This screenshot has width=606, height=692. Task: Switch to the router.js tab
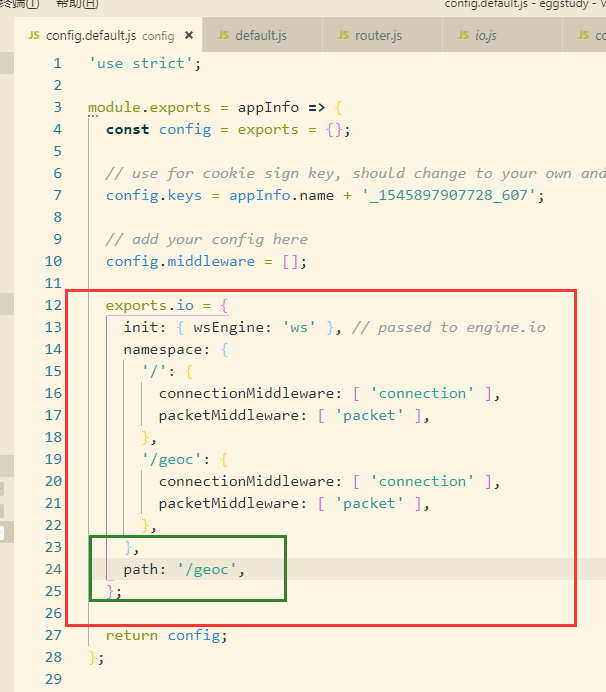point(382,35)
